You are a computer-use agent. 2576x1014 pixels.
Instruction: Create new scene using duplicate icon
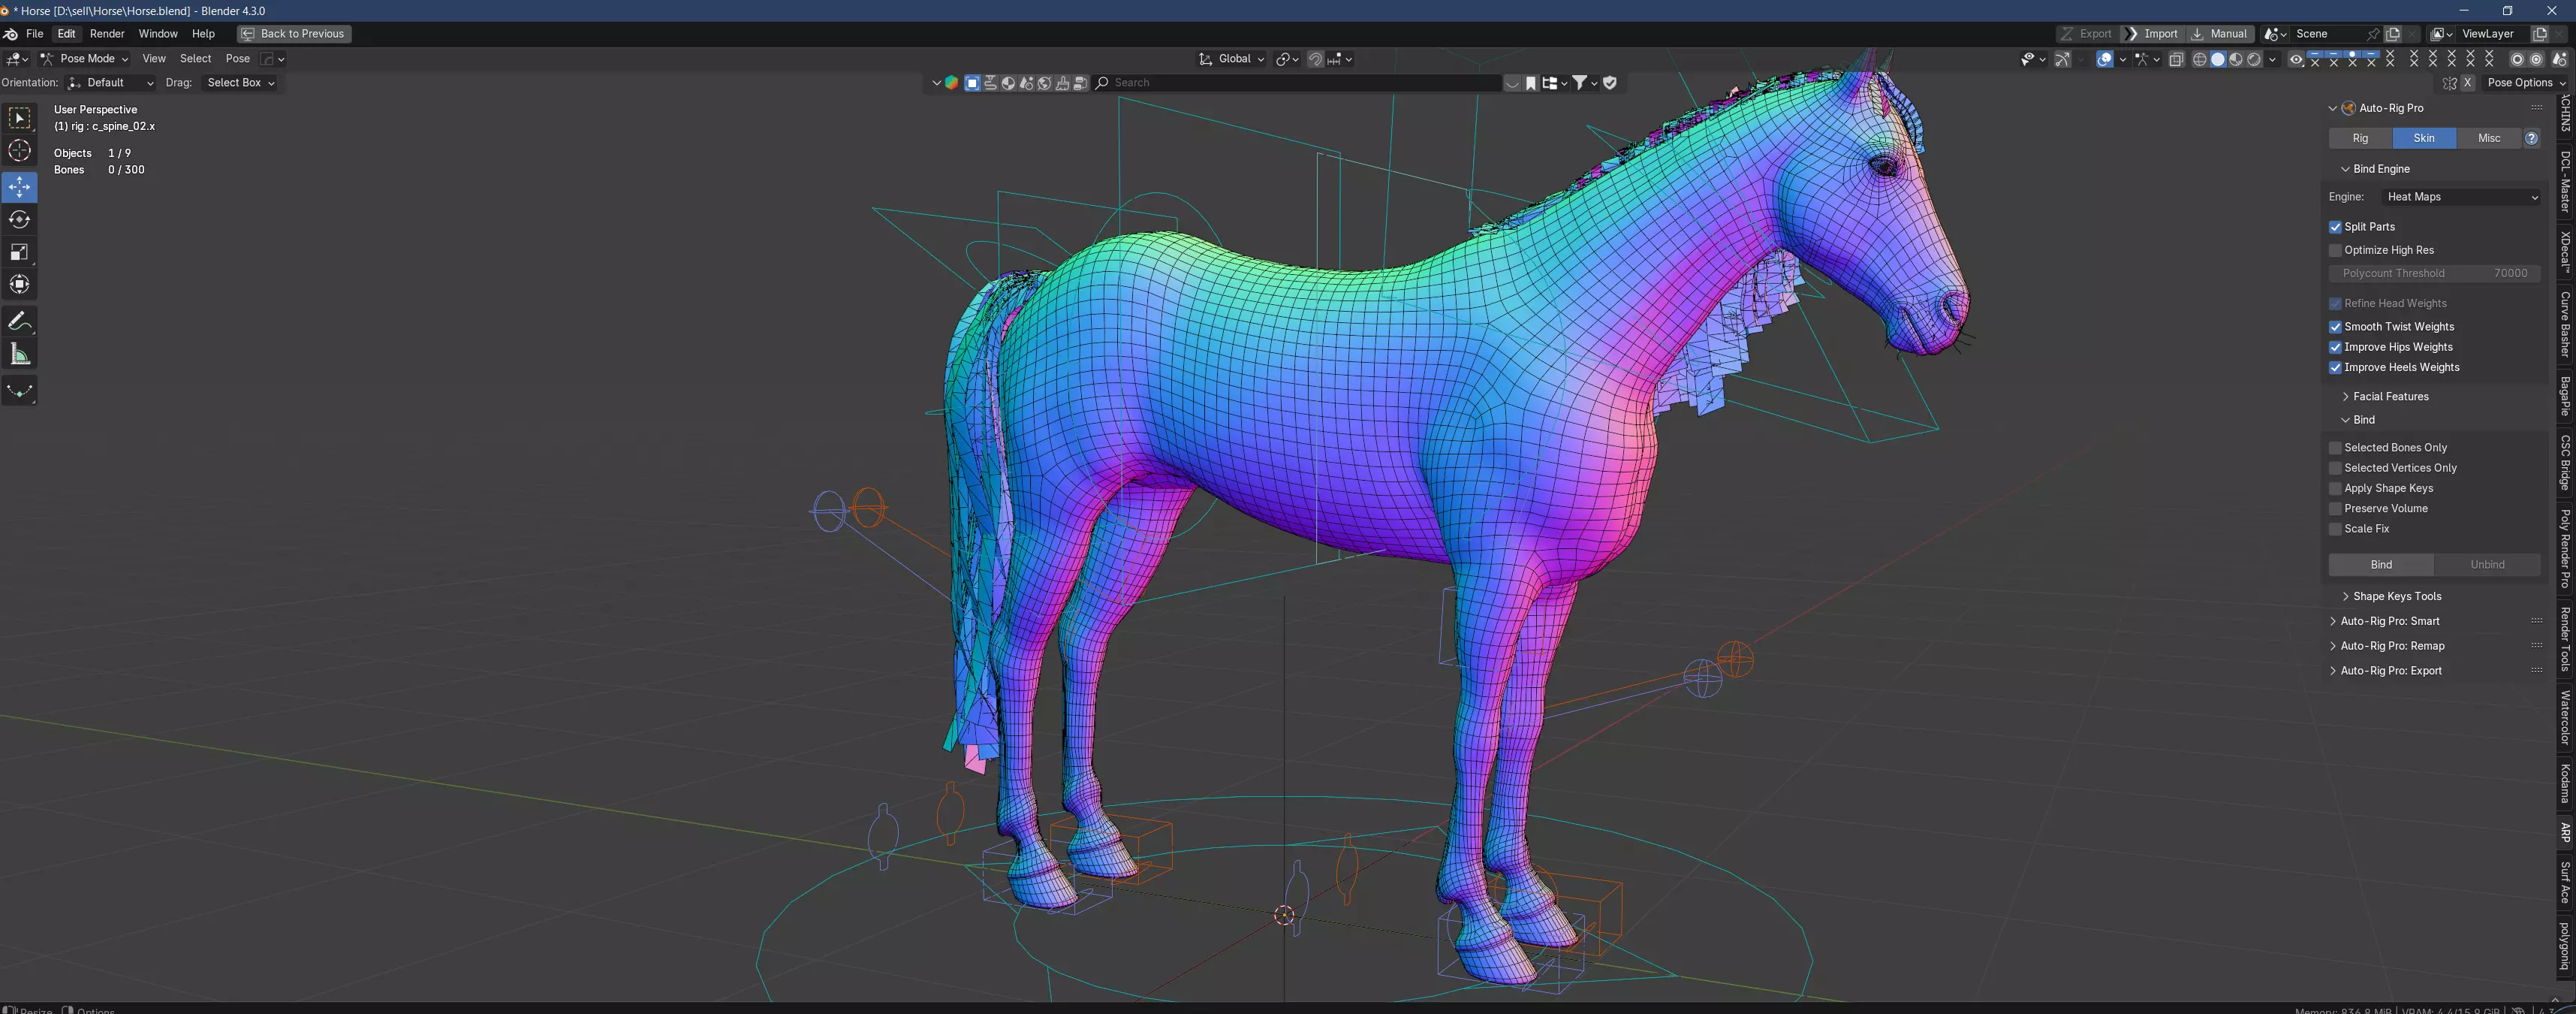(x=2393, y=34)
